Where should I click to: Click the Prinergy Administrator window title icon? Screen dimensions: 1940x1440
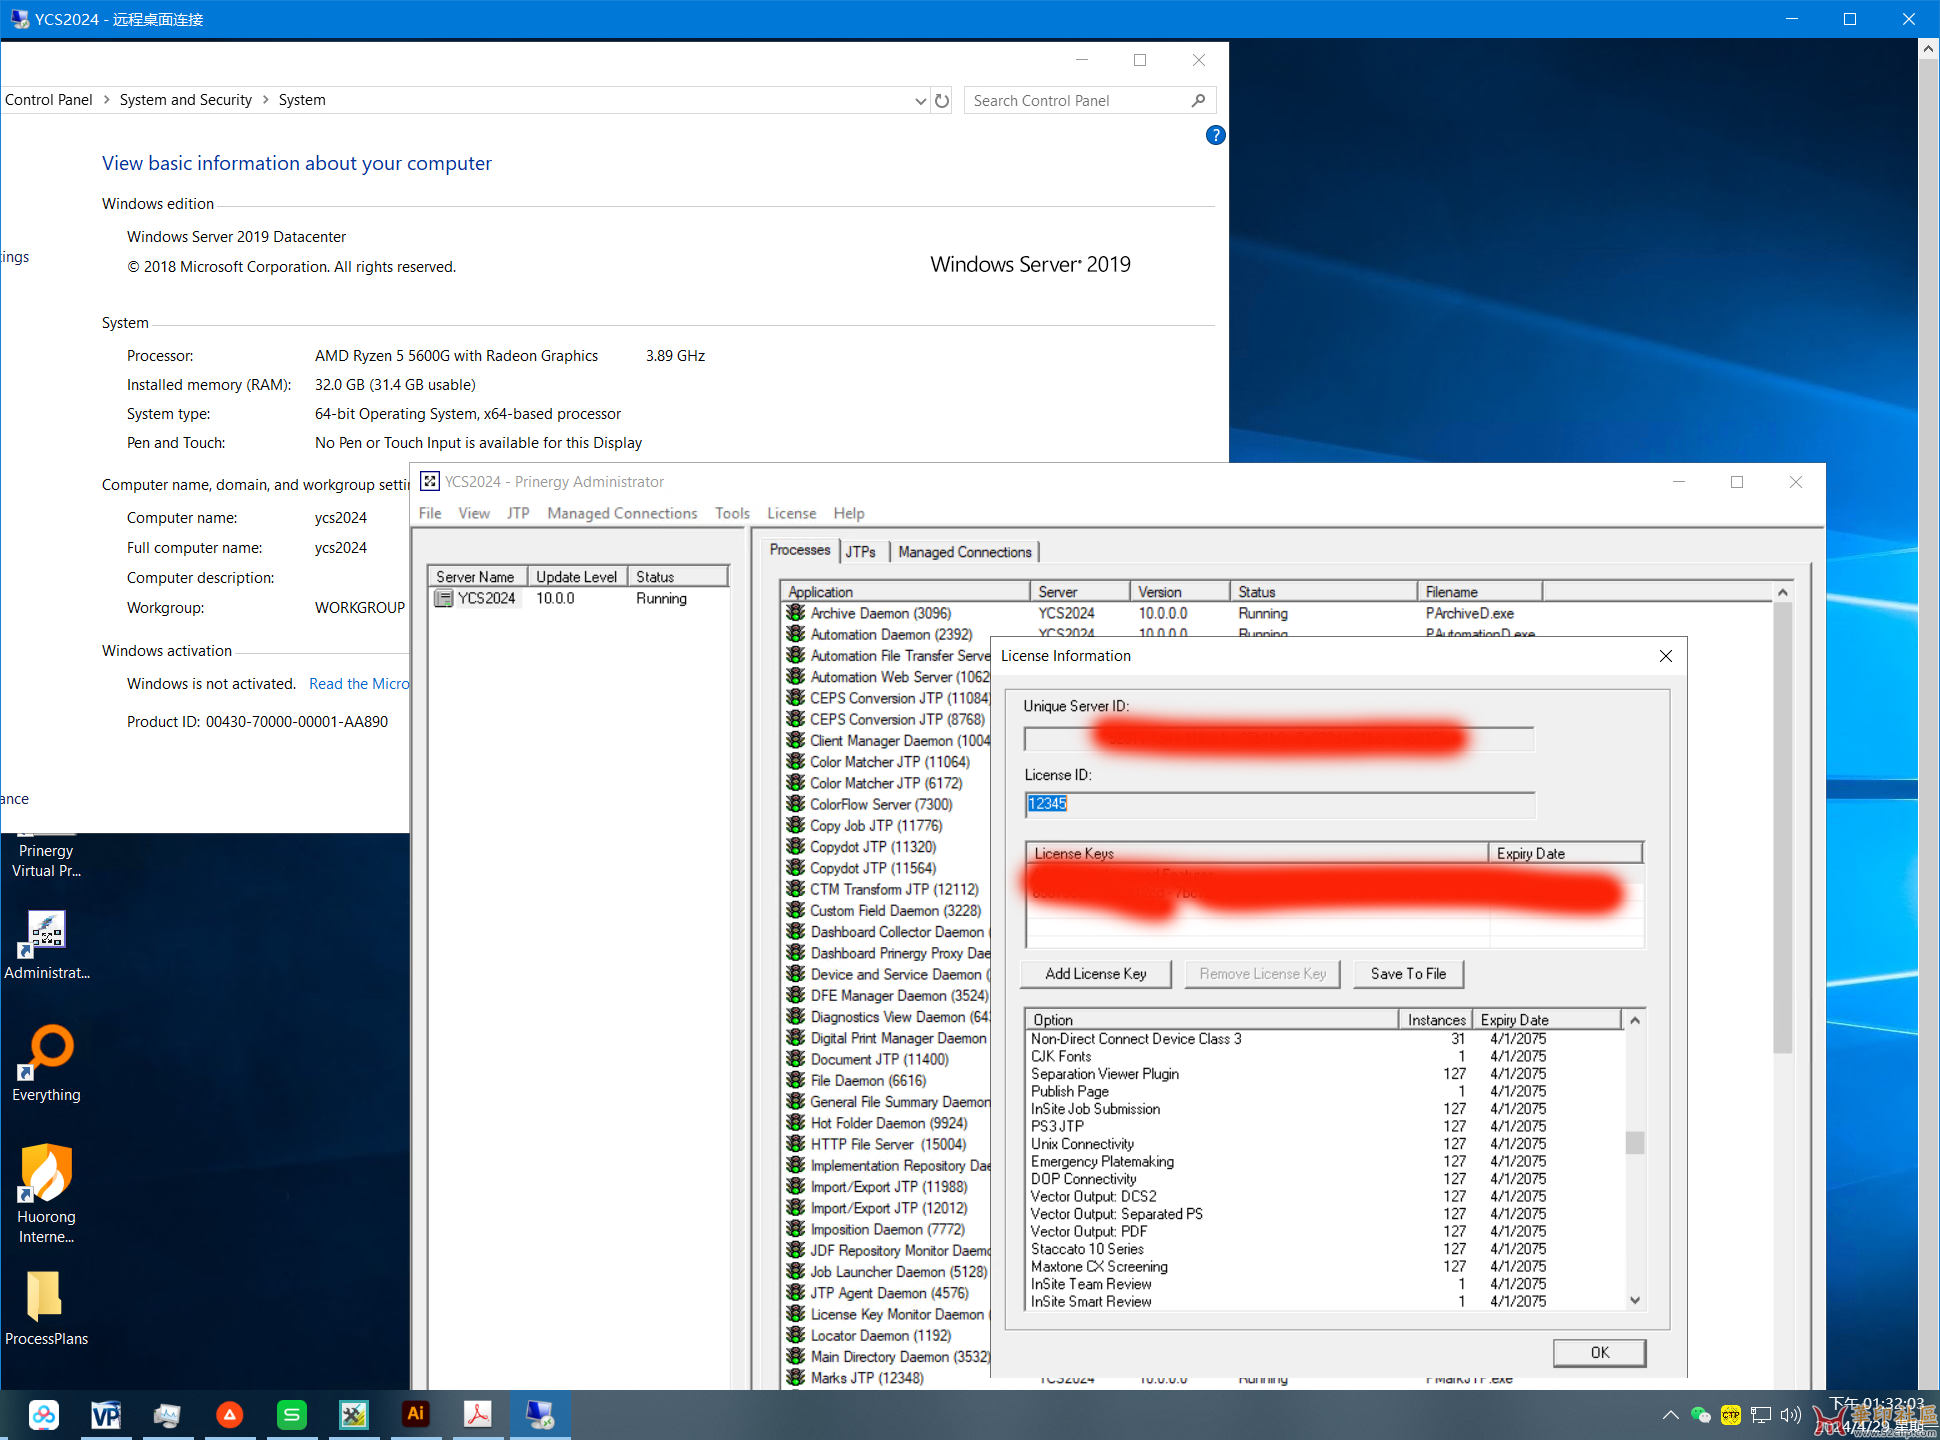(x=430, y=481)
